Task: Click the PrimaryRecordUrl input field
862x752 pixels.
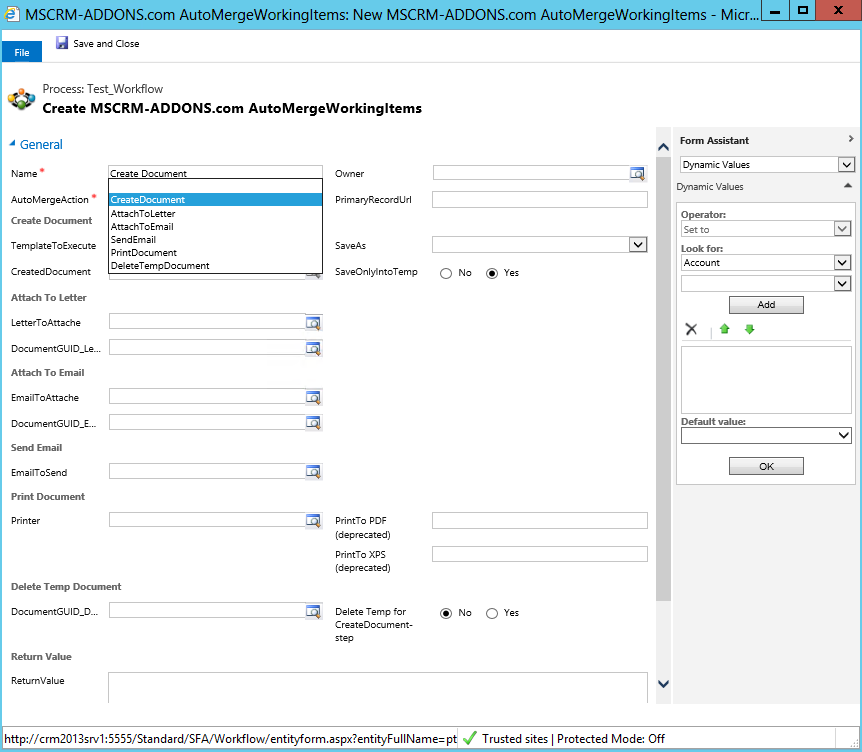Action: (x=540, y=200)
